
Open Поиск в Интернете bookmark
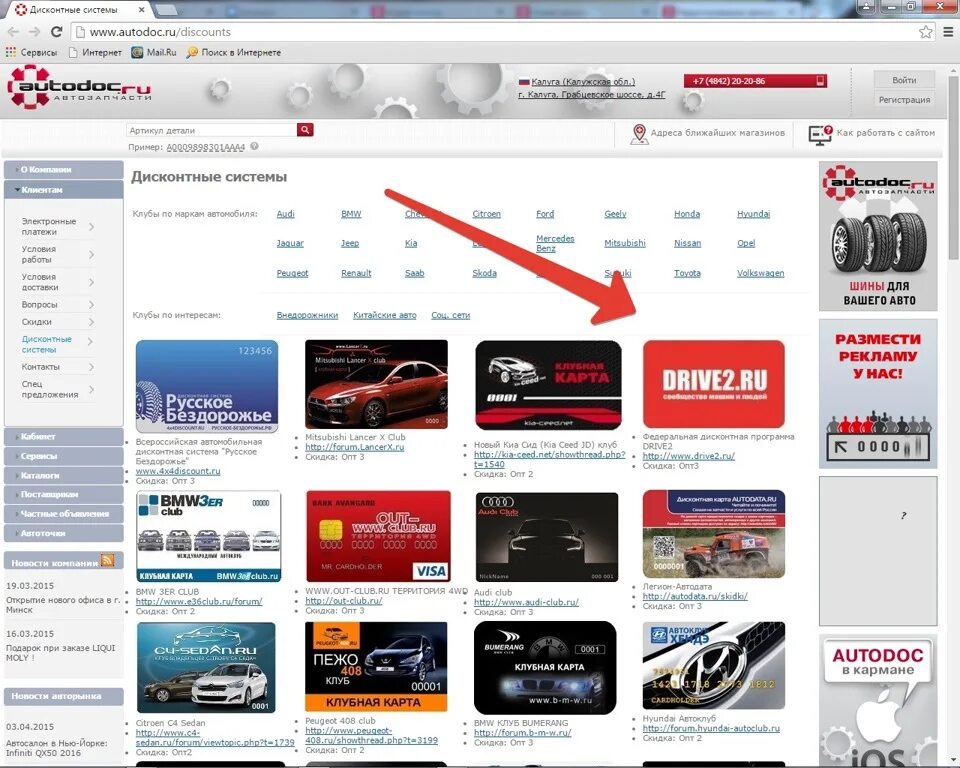tap(234, 53)
